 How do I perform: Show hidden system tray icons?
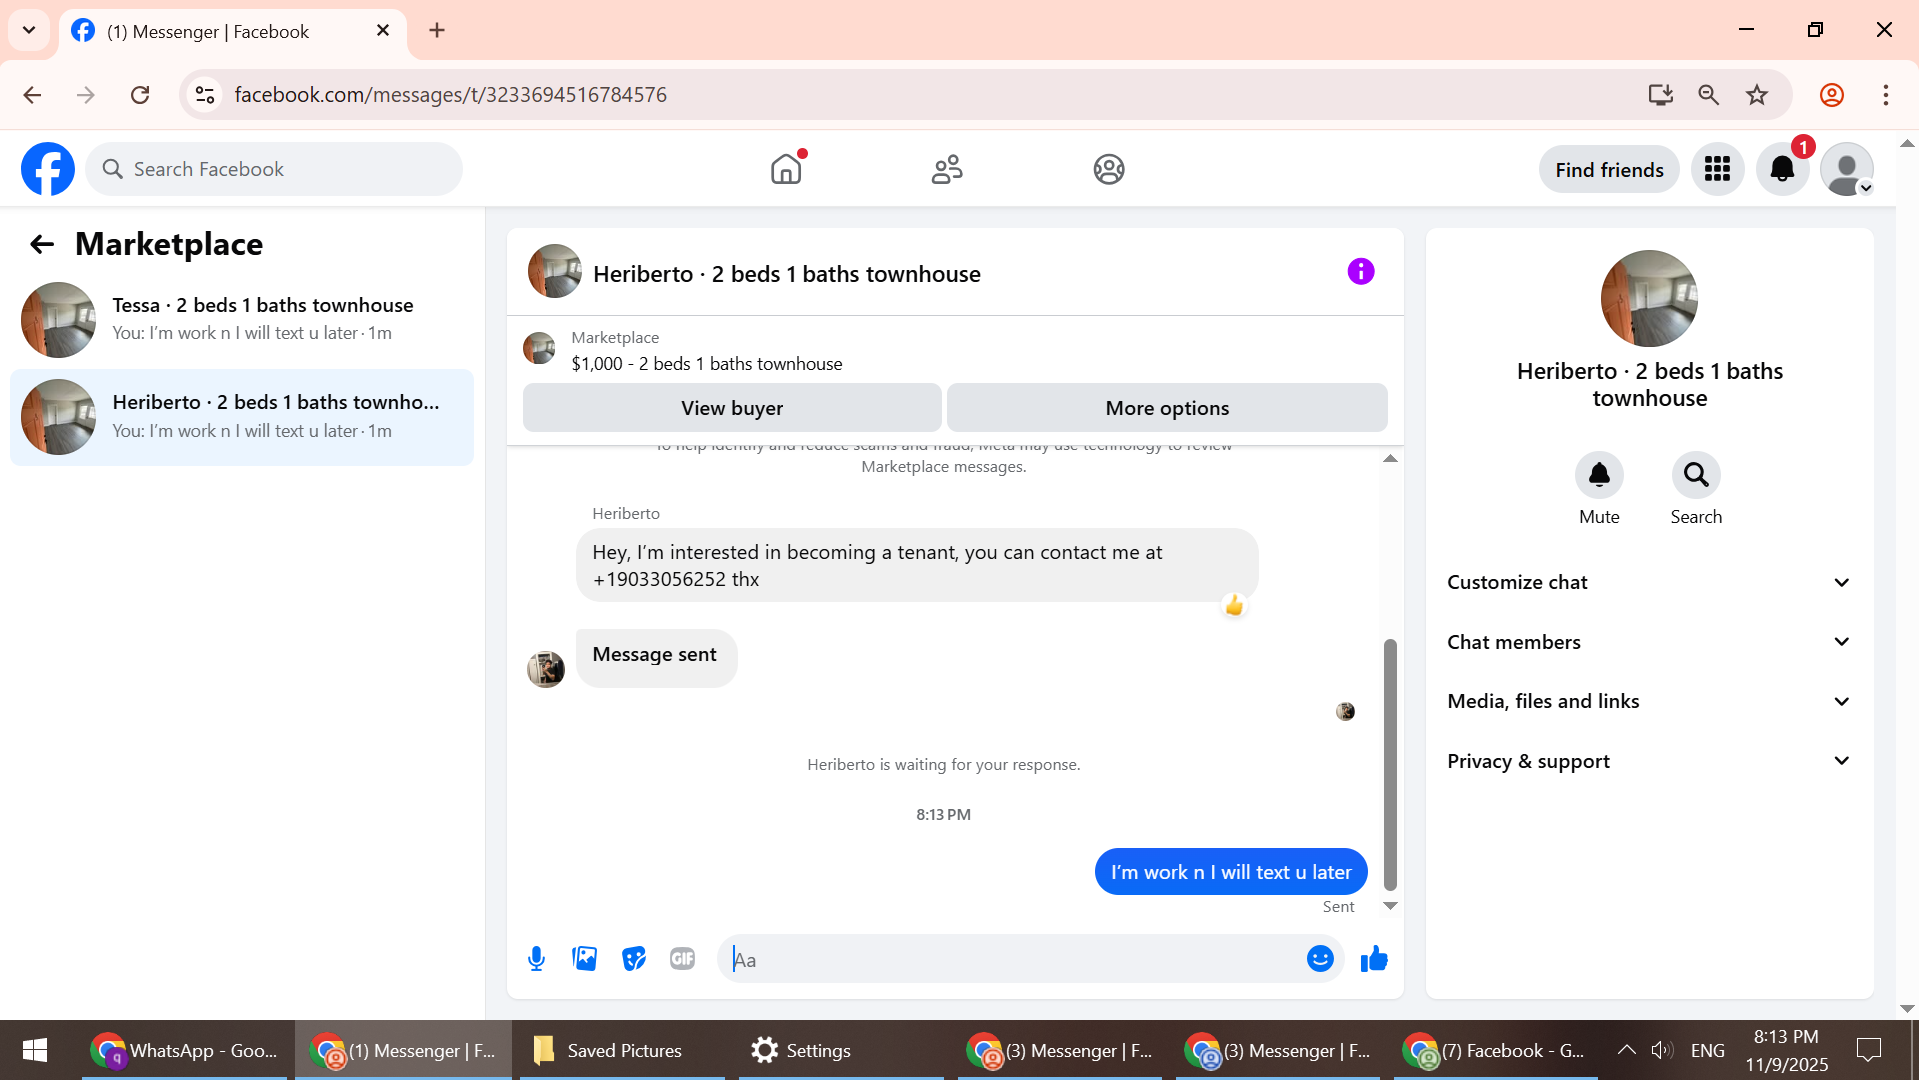tap(1626, 1050)
